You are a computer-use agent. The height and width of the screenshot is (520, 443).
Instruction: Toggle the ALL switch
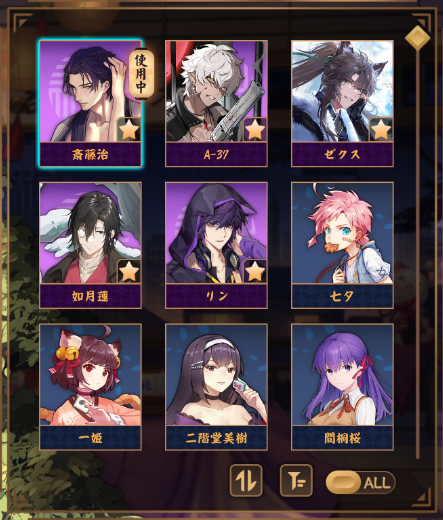point(360,482)
